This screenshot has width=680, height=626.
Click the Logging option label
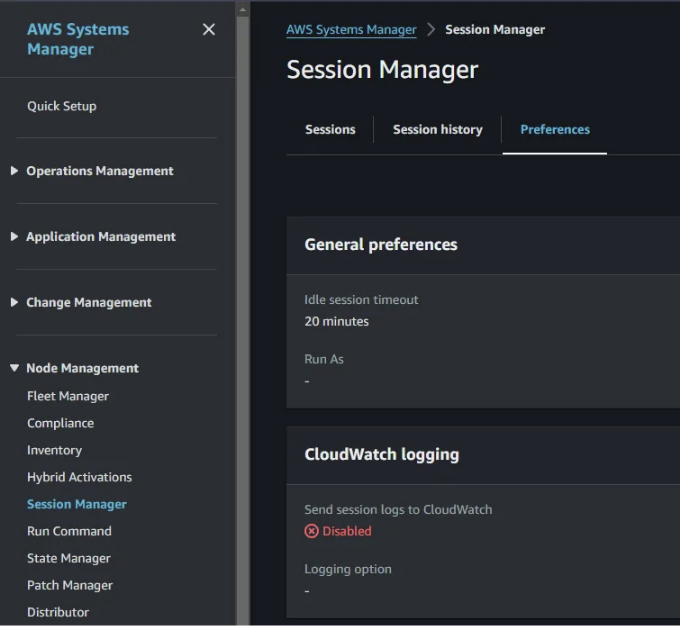[x=348, y=569]
